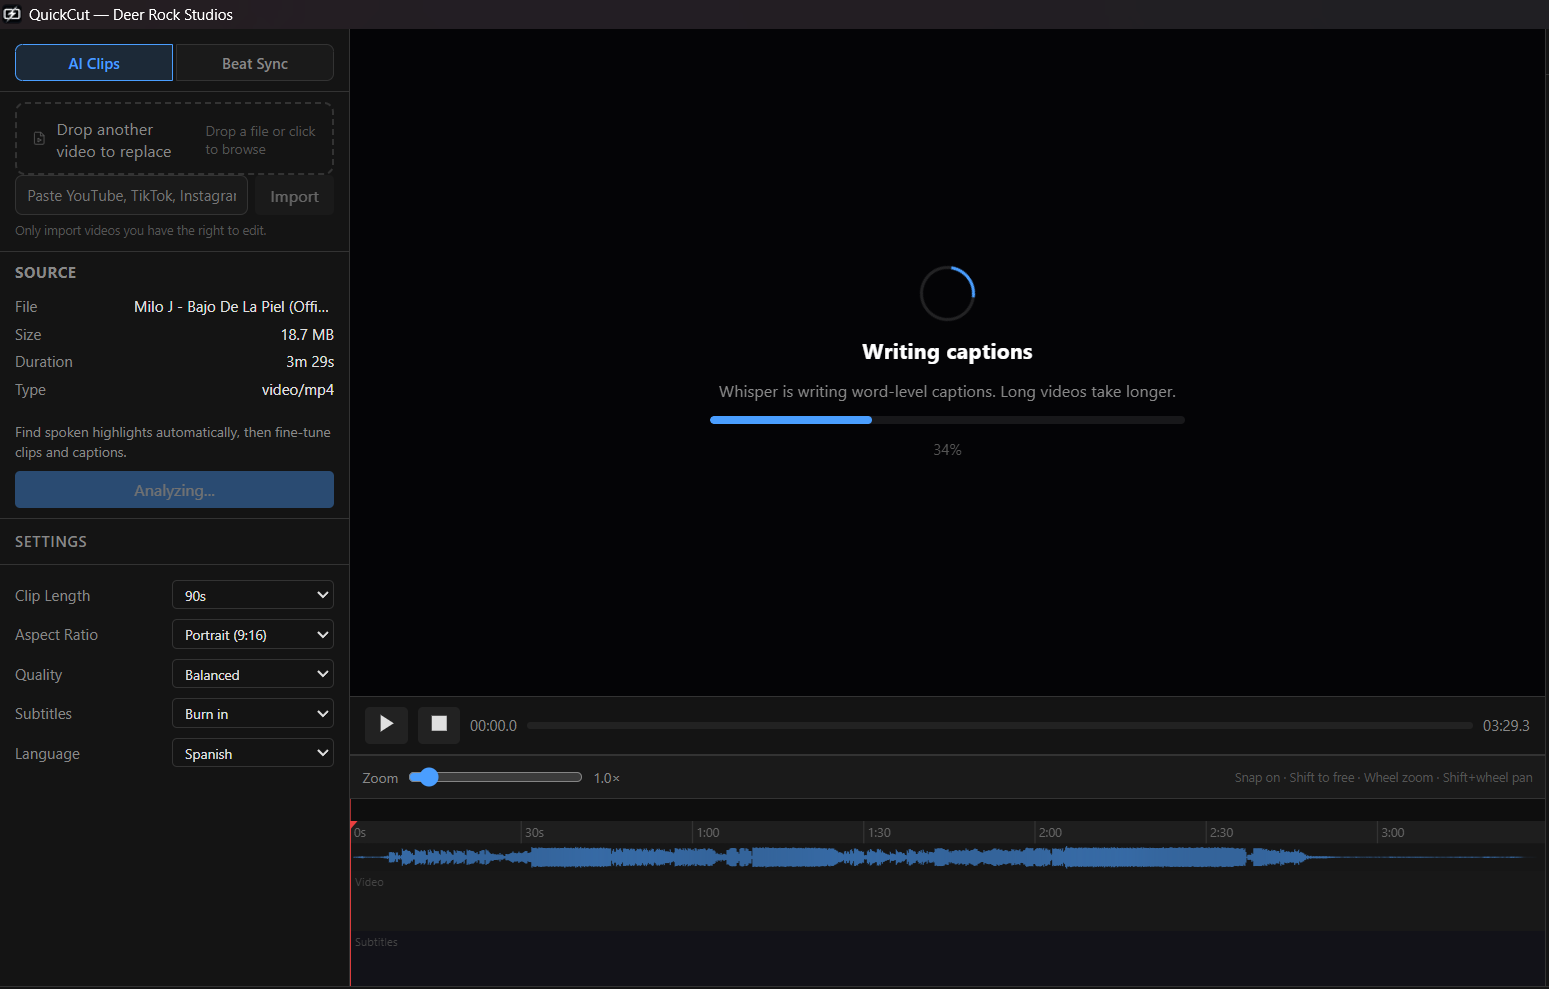Open the Clip Length dropdown
Screen dimensions: 1549x989
253,595
